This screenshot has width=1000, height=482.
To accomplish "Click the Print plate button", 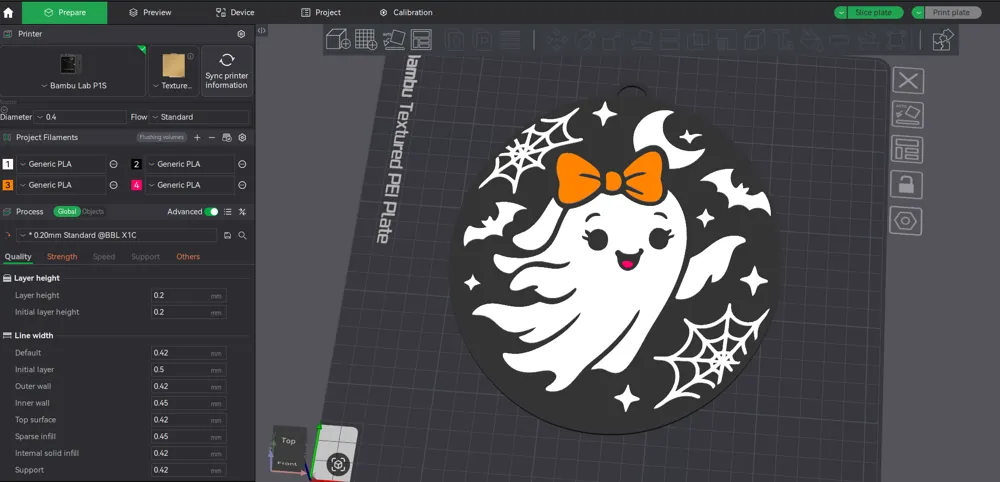I will [x=953, y=12].
